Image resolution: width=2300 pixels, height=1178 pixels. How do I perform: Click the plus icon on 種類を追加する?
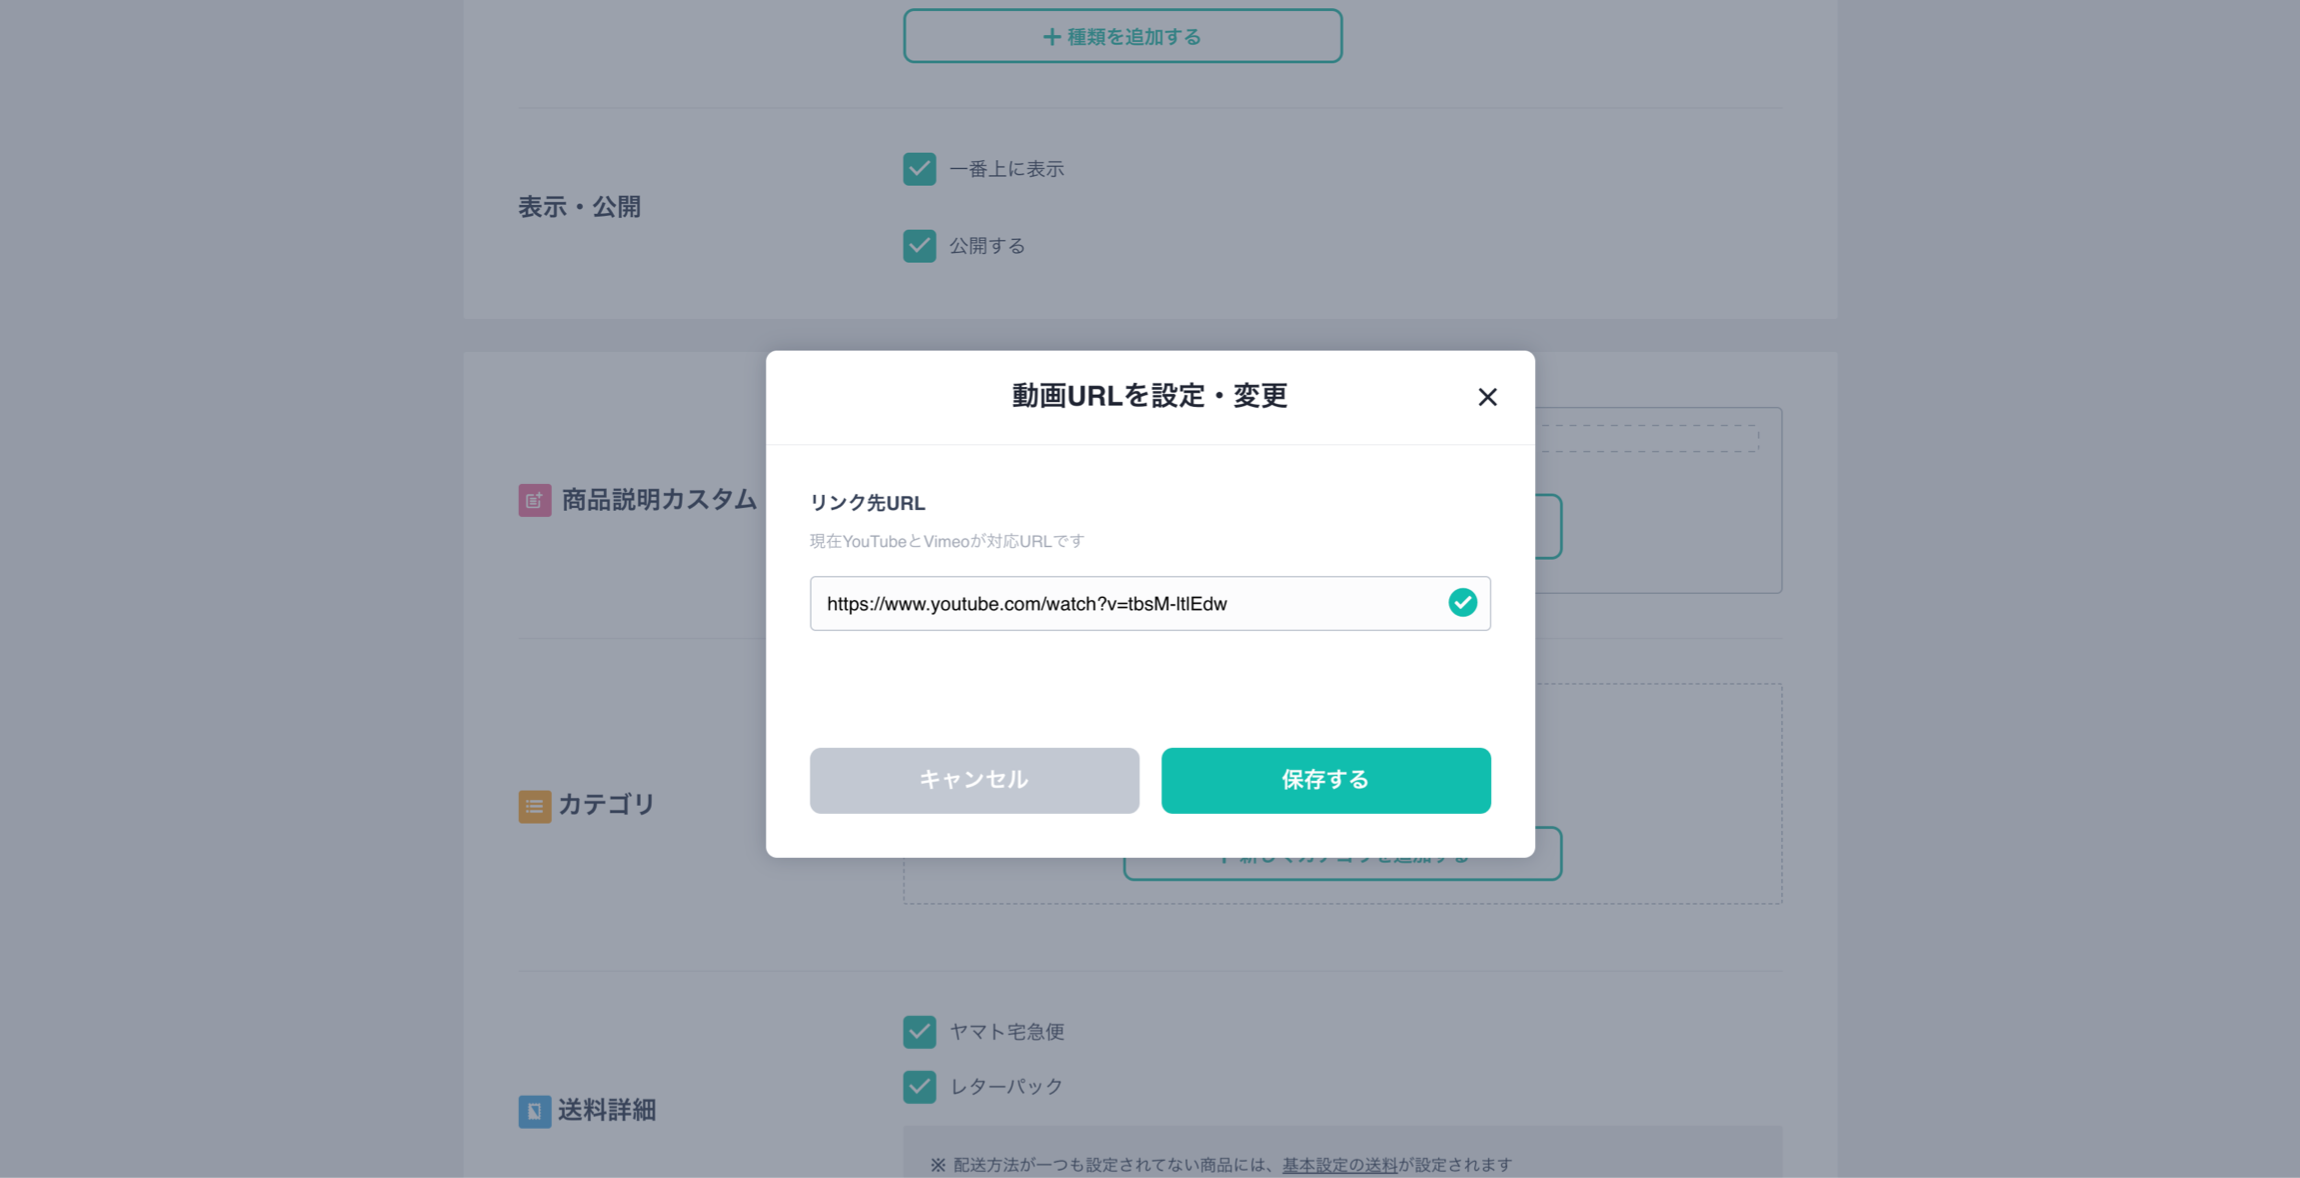tap(1051, 37)
